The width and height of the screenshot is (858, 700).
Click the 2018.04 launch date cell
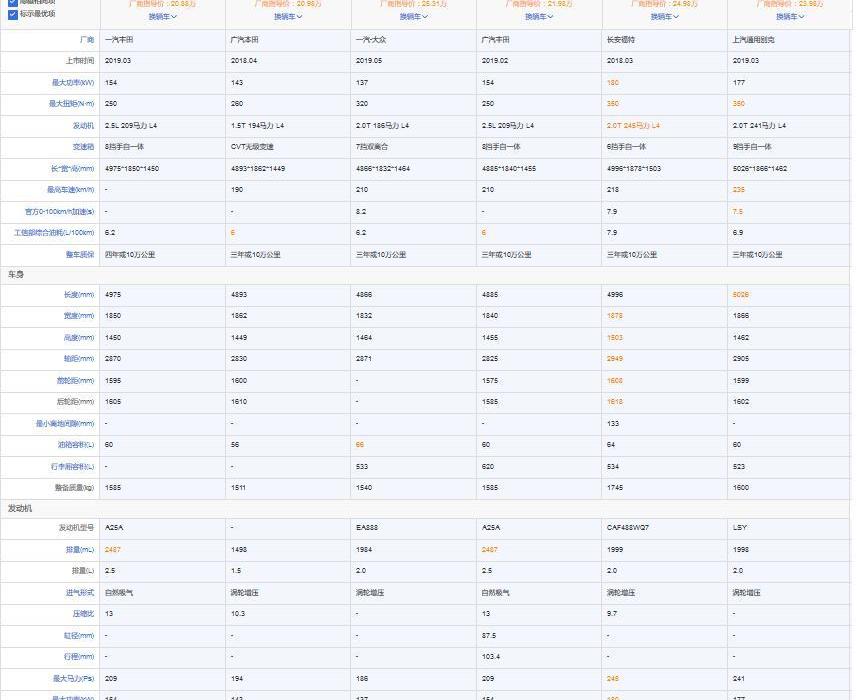point(244,61)
